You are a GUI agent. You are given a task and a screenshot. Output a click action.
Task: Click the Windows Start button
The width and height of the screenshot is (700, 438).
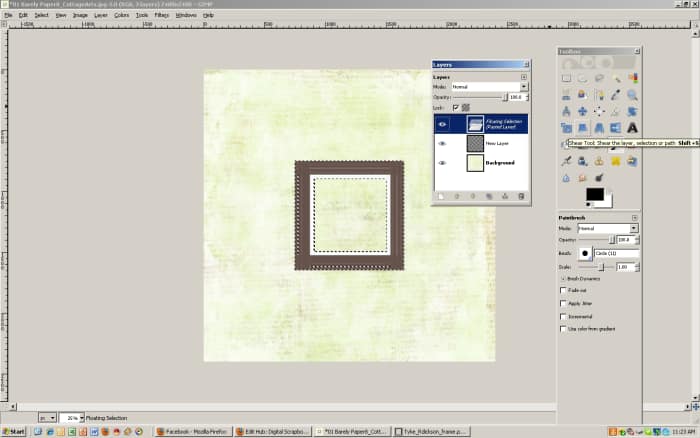[x=13, y=432]
